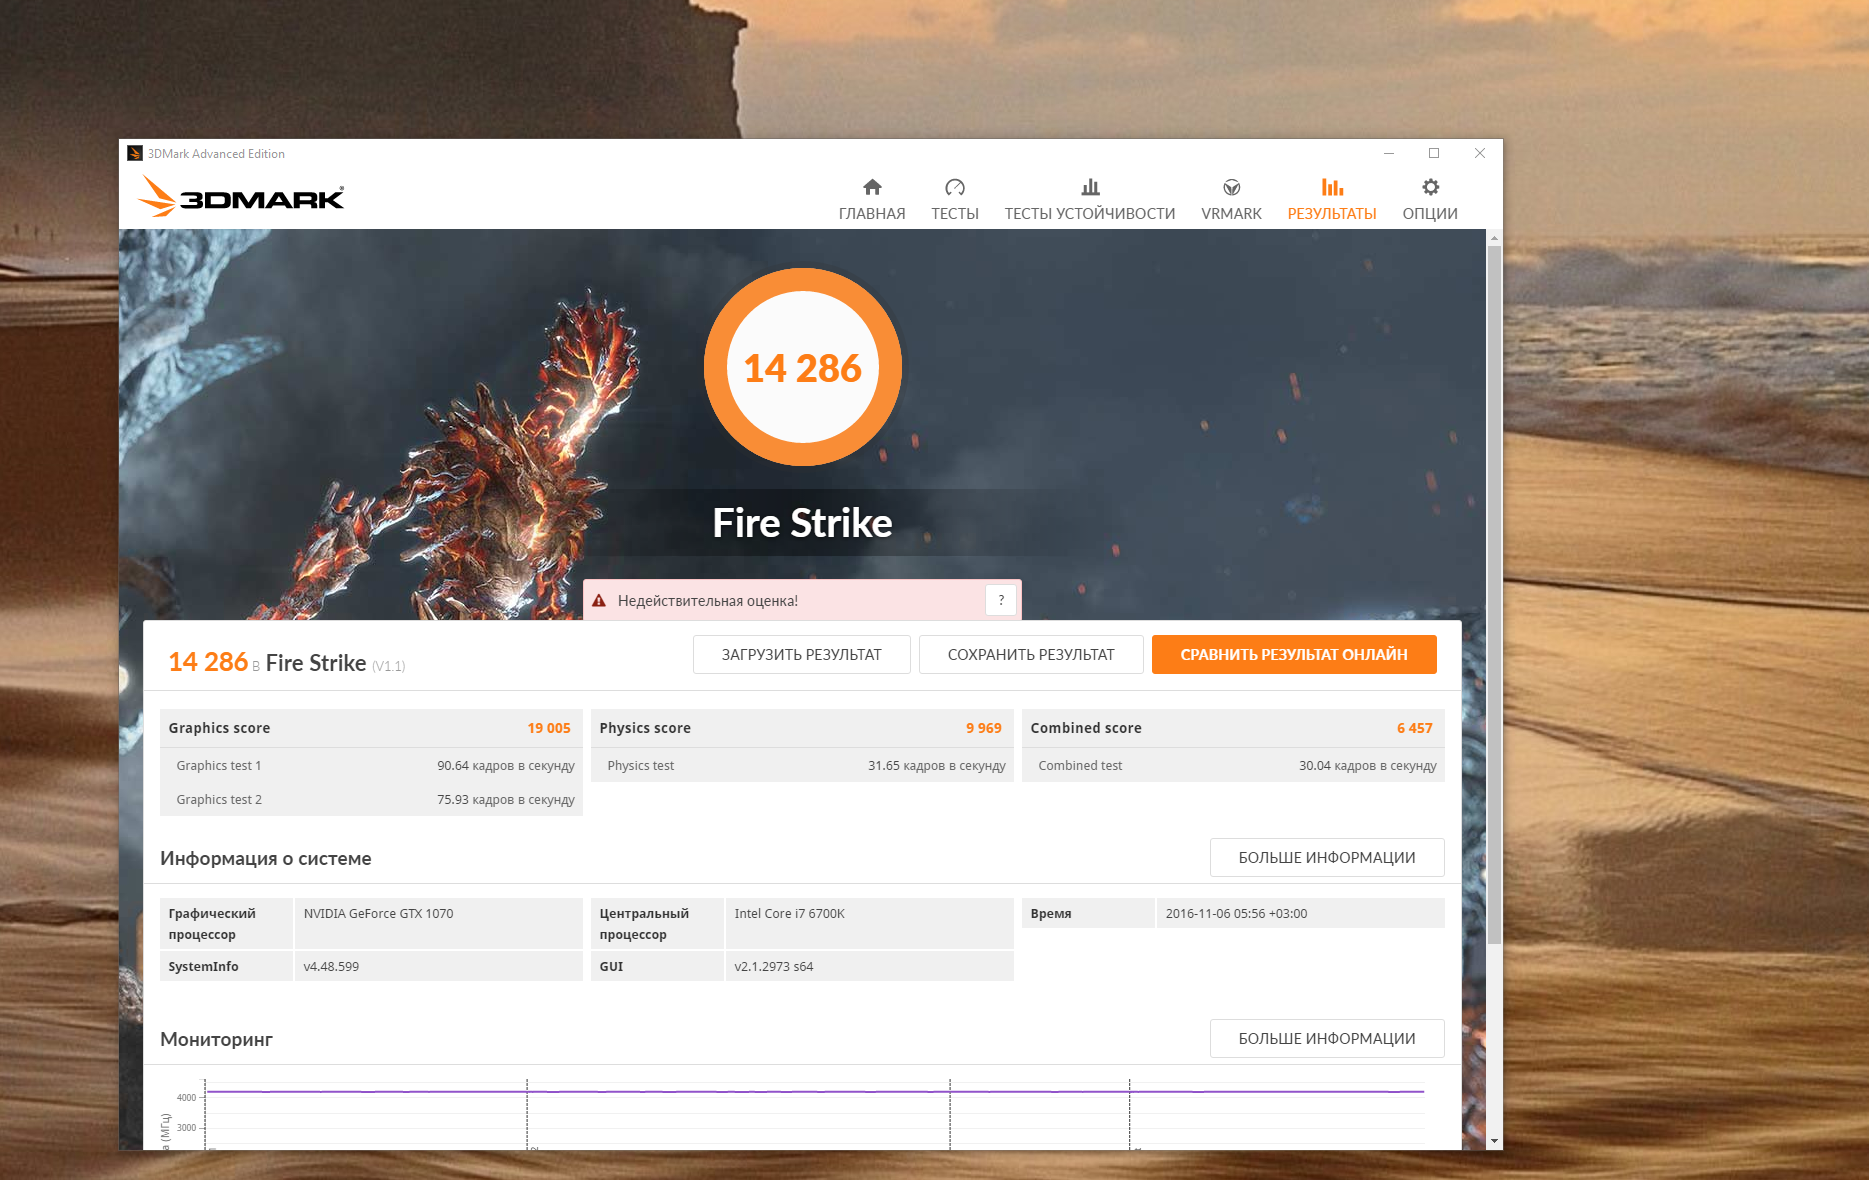The width and height of the screenshot is (1869, 1180).
Task: Click the large 14 286 score circle
Action: [803, 367]
